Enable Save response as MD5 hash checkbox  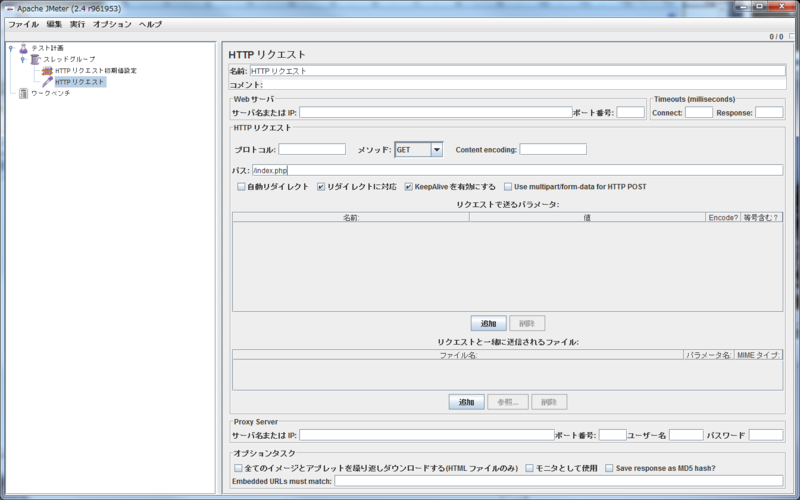[x=609, y=468]
